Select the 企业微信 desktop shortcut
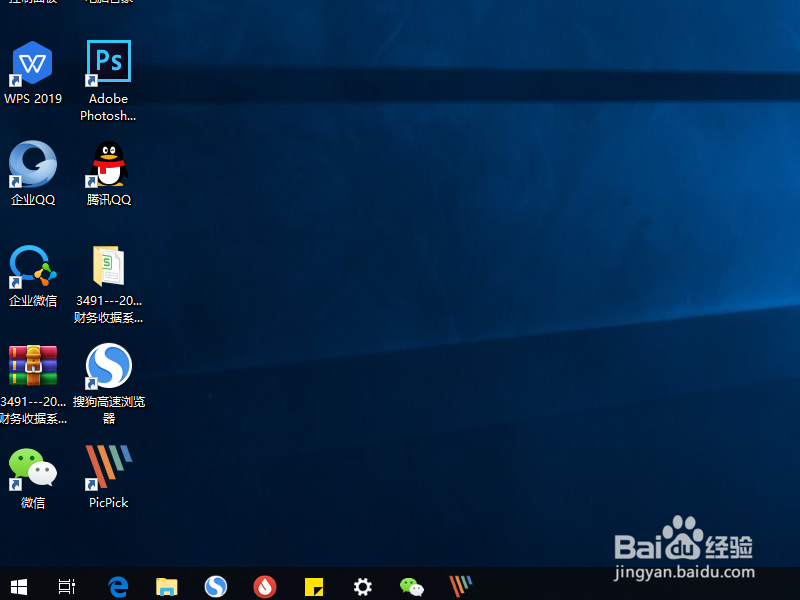 click(x=33, y=266)
